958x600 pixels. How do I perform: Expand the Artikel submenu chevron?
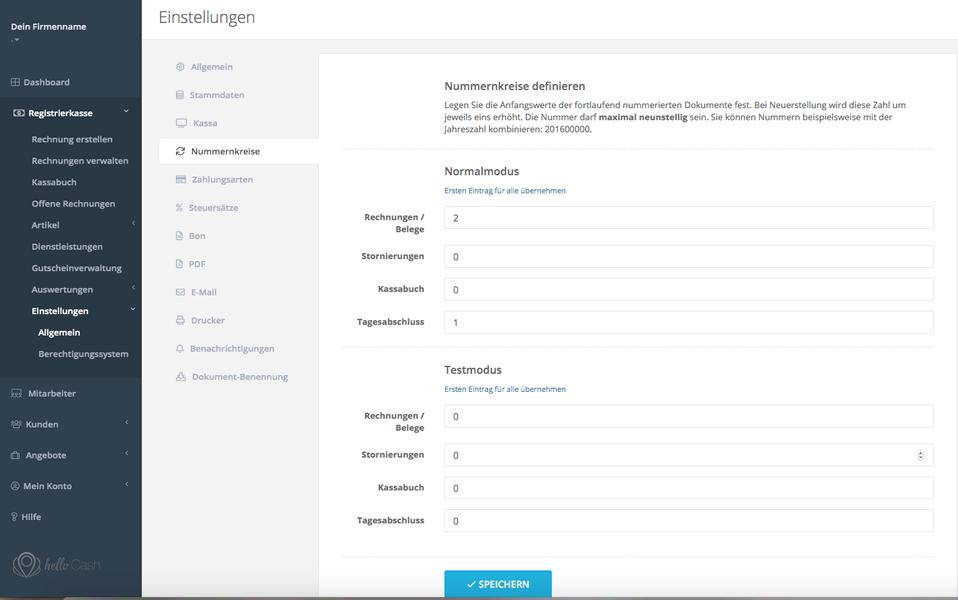point(133,224)
